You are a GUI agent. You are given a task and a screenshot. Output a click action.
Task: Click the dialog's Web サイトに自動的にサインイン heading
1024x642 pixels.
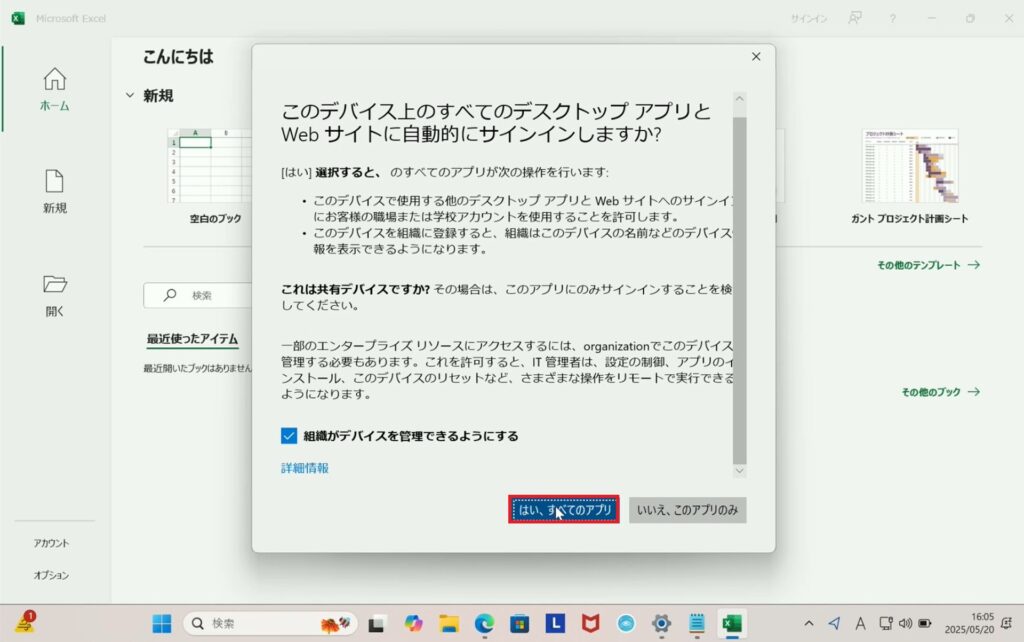496,122
